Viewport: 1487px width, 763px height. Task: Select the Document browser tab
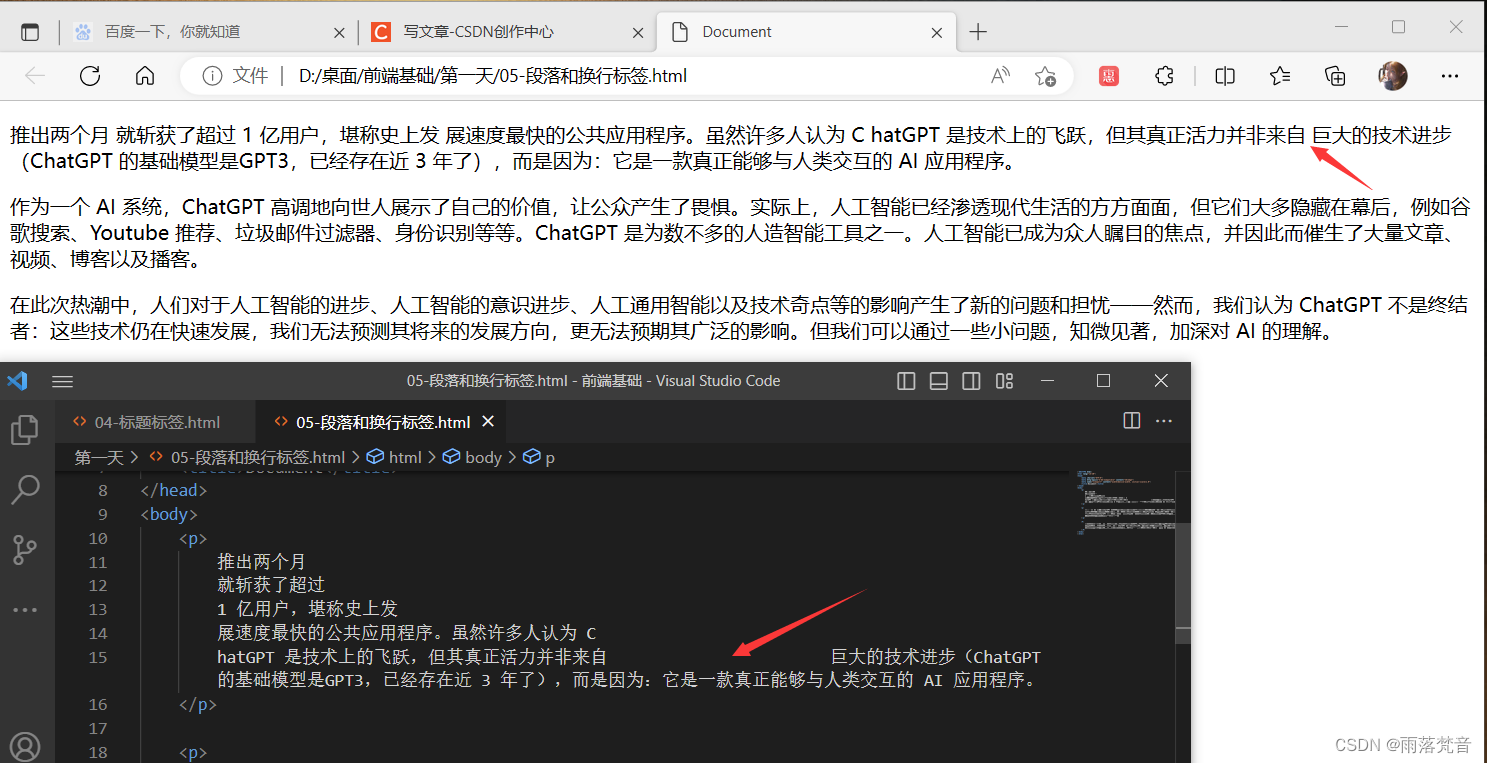805,32
